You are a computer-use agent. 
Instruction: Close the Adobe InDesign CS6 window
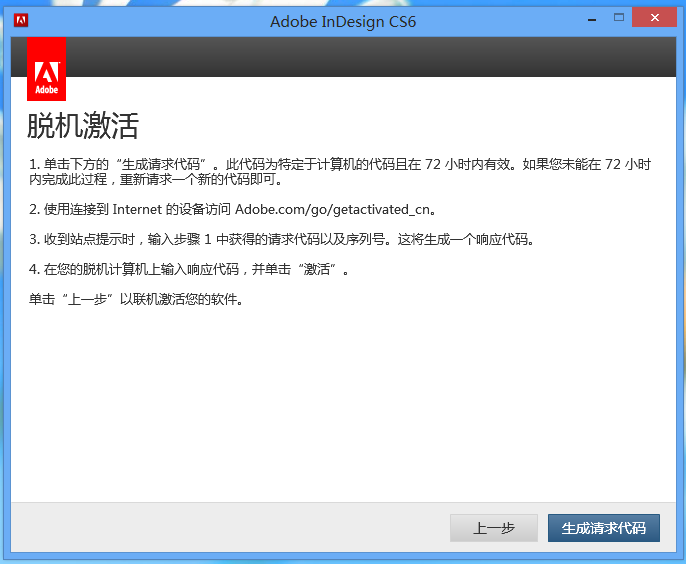pos(654,18)
